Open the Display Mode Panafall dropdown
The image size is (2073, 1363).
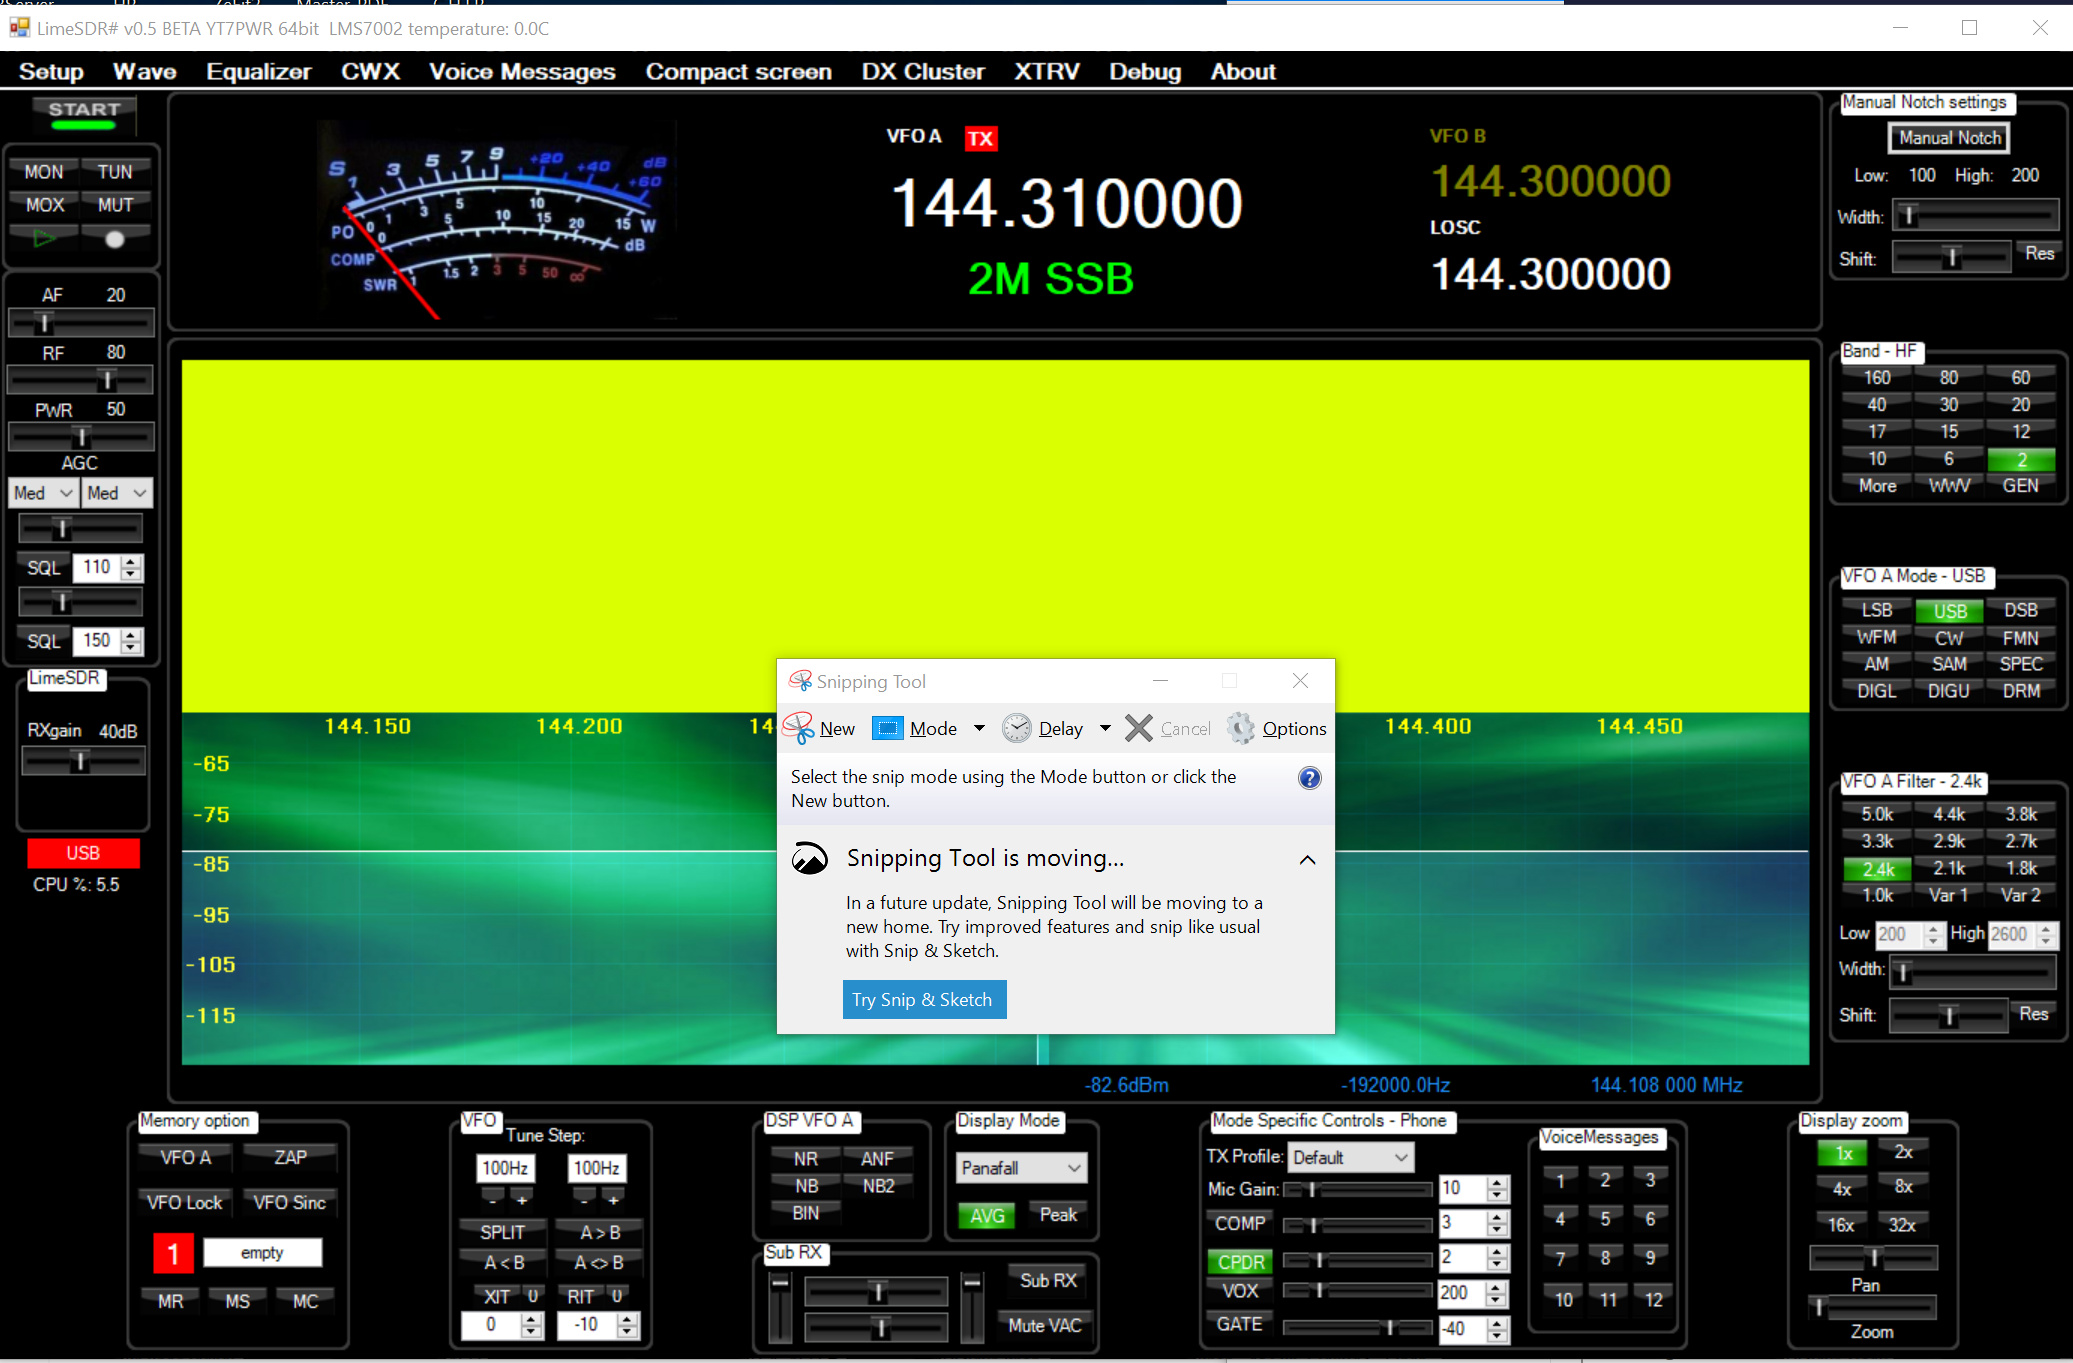click(x=1021, y=1168)
